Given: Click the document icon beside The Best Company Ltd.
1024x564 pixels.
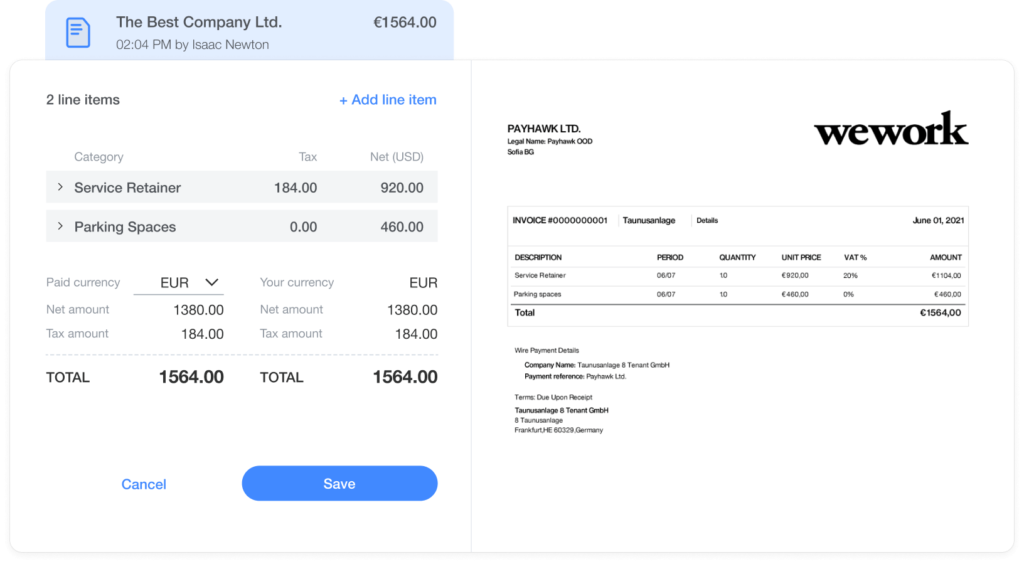Looking at the screenshot, I should point(78,33).
